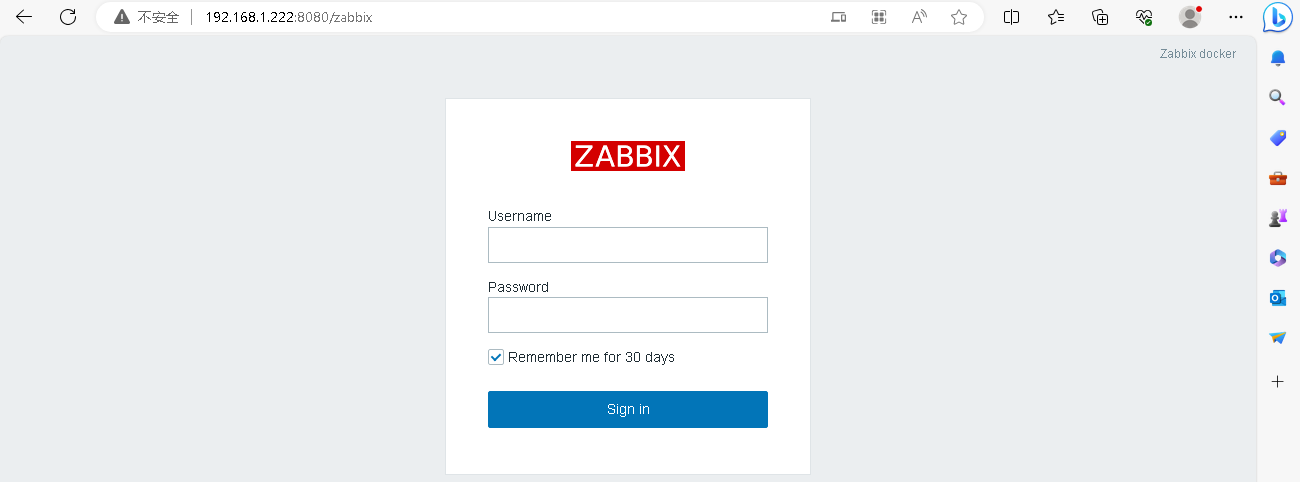Image resolution: width=1300 pixels, height=482 pixels.
Task: Open sidebar search magnifier
Action: click(1277, 98)
